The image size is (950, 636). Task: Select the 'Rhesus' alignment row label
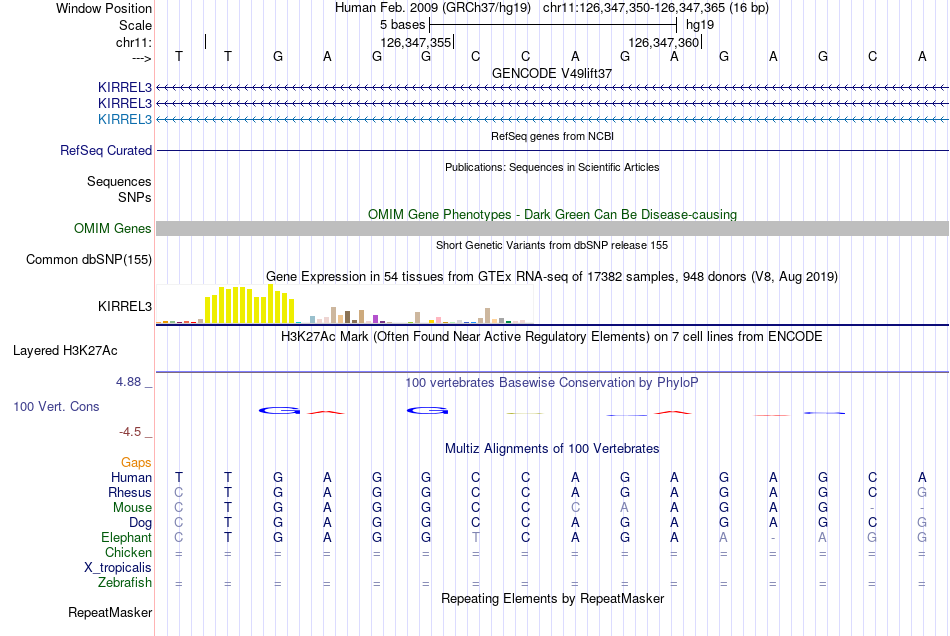click(130, 492)
